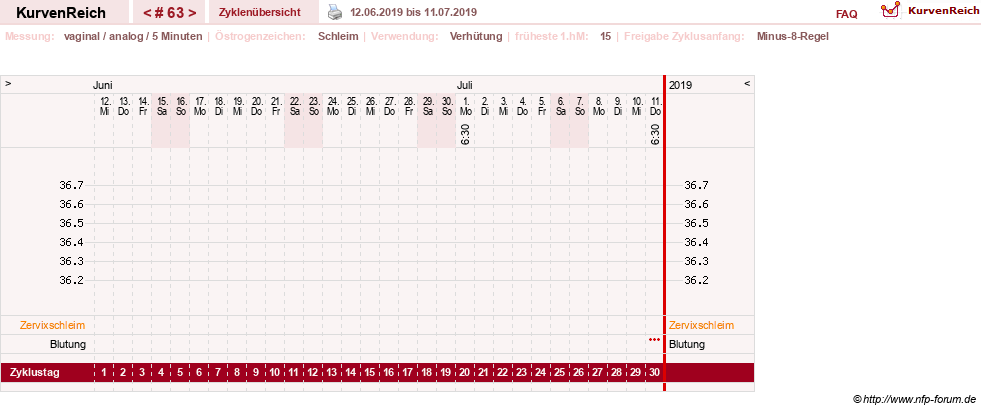The height and width of the screenshot is (411, 981).
Task: Click the Messung: label
Action: tap(30, 36)
